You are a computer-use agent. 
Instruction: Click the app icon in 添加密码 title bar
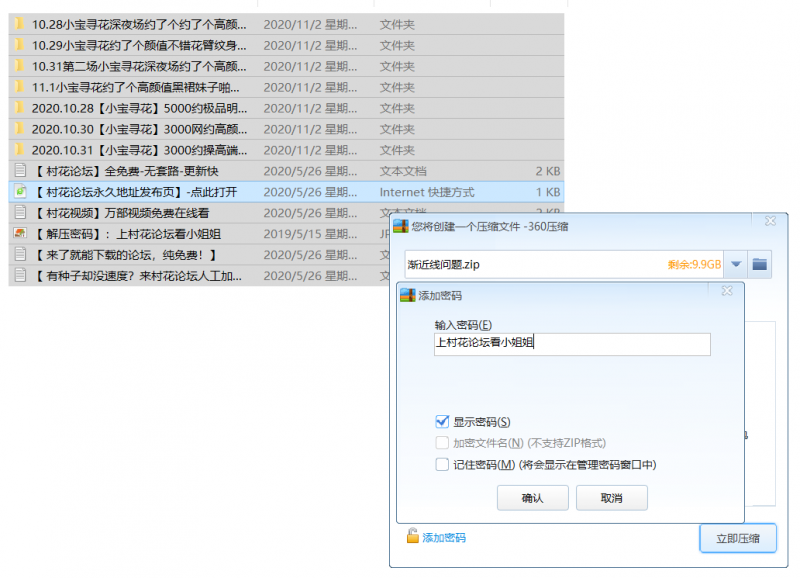(407, 296)
